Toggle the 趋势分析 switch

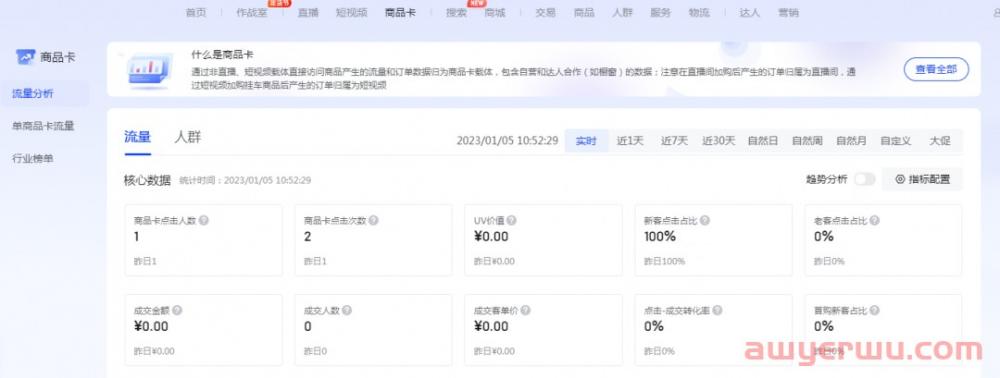pos(865,180)
